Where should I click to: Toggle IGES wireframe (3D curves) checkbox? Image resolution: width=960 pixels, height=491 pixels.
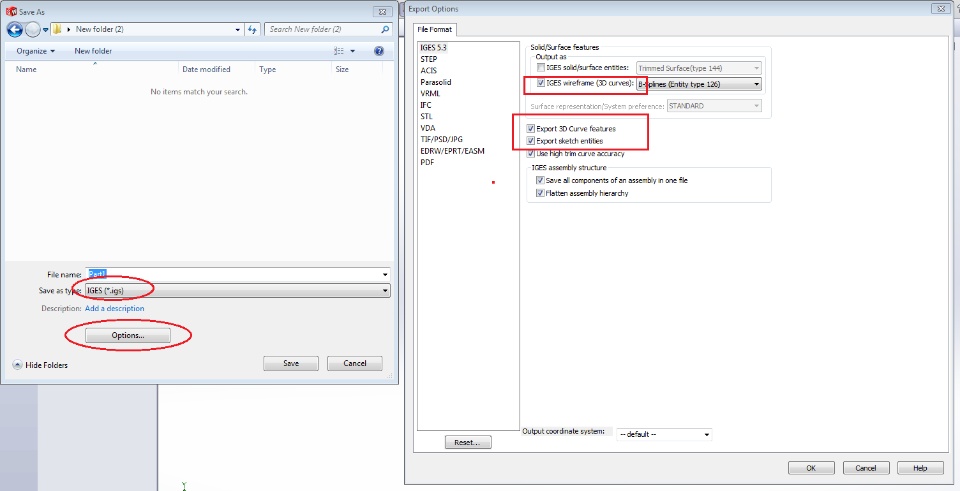coord(541,84)
